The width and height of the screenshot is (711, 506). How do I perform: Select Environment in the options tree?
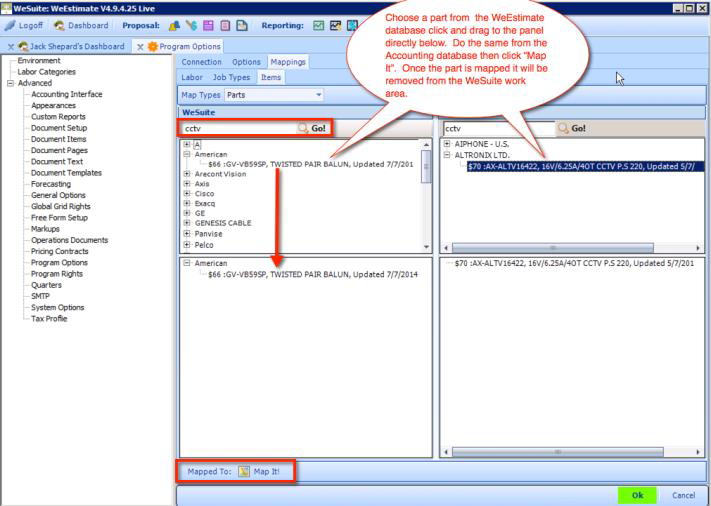pos(39,61)
